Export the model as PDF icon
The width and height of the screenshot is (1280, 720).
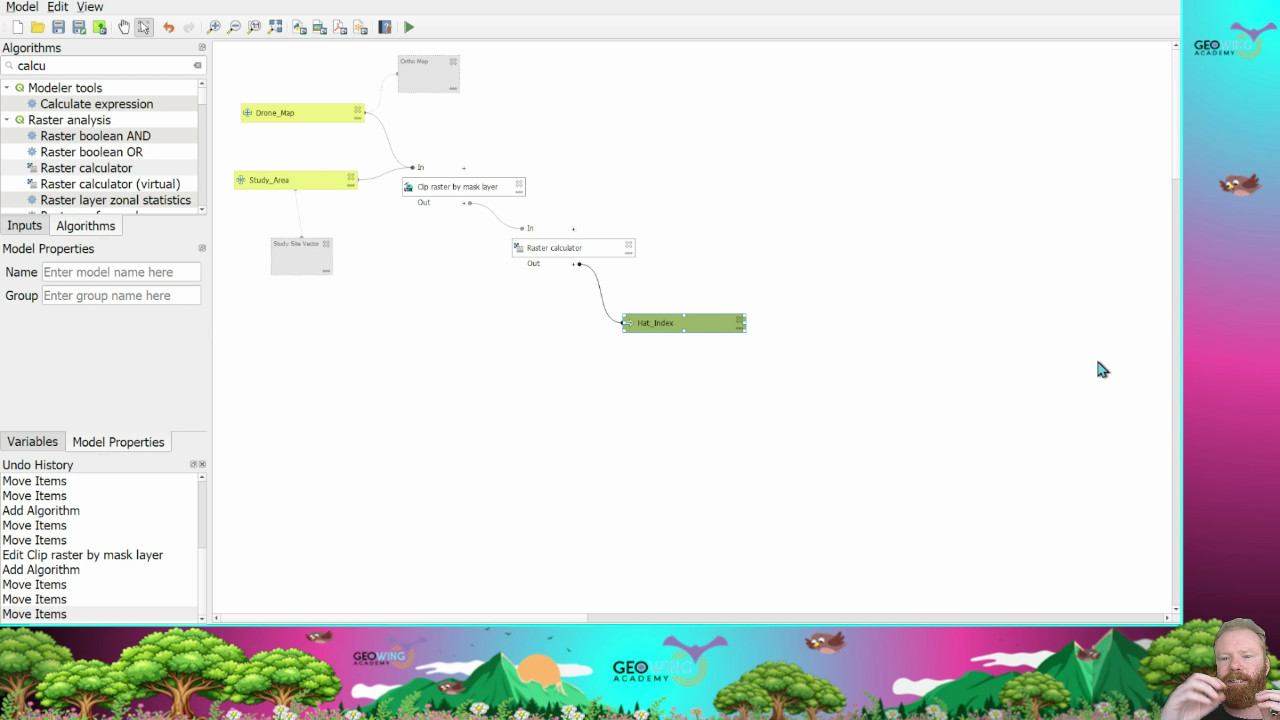click(340, 27)
